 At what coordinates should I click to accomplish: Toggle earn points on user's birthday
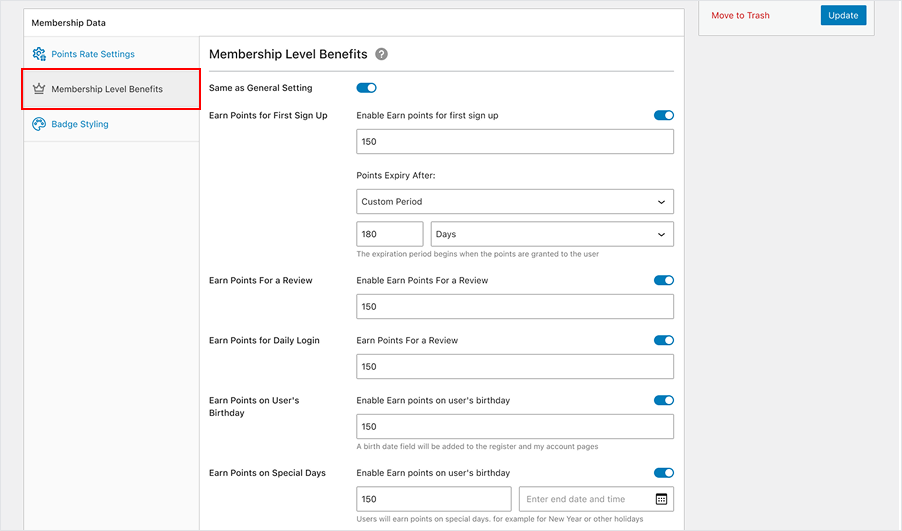pyautogui.click(x=663, y=400)
